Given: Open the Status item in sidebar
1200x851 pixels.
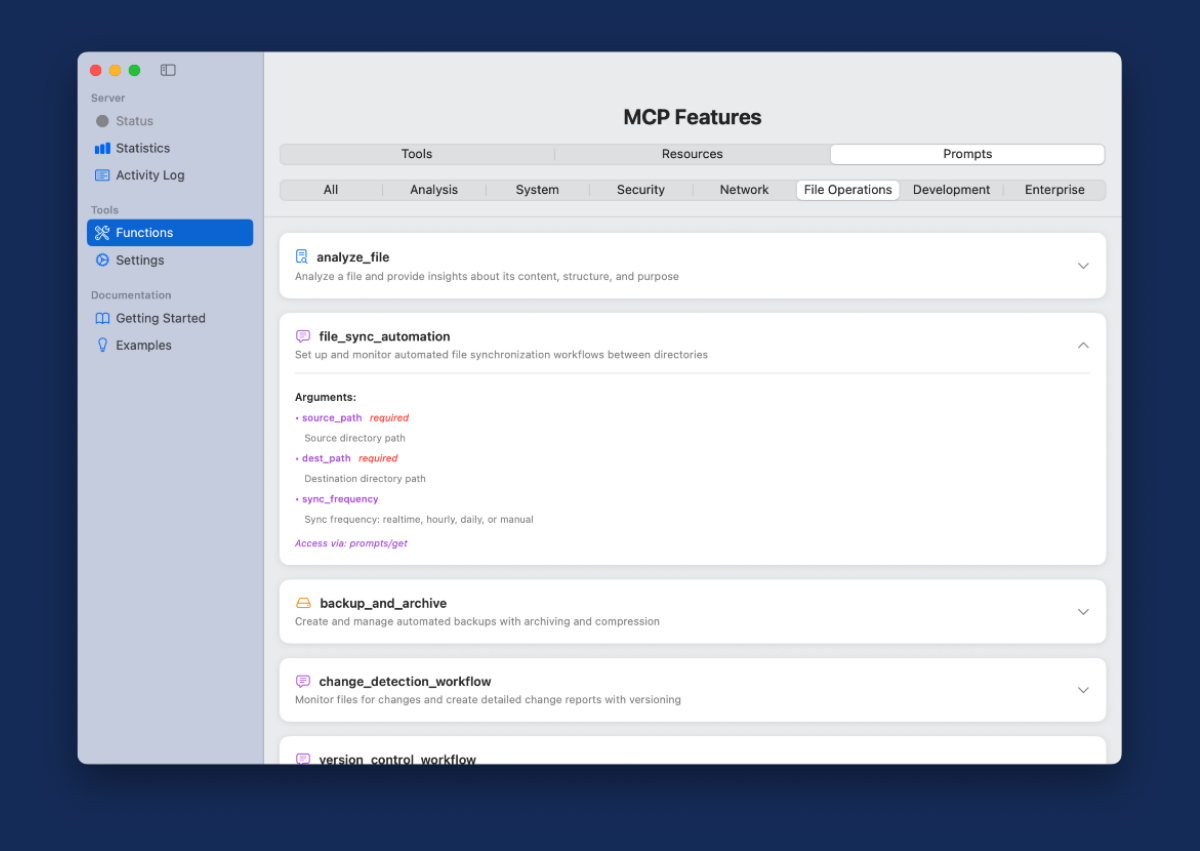Looking at the screenshot, I should [134, 121].
